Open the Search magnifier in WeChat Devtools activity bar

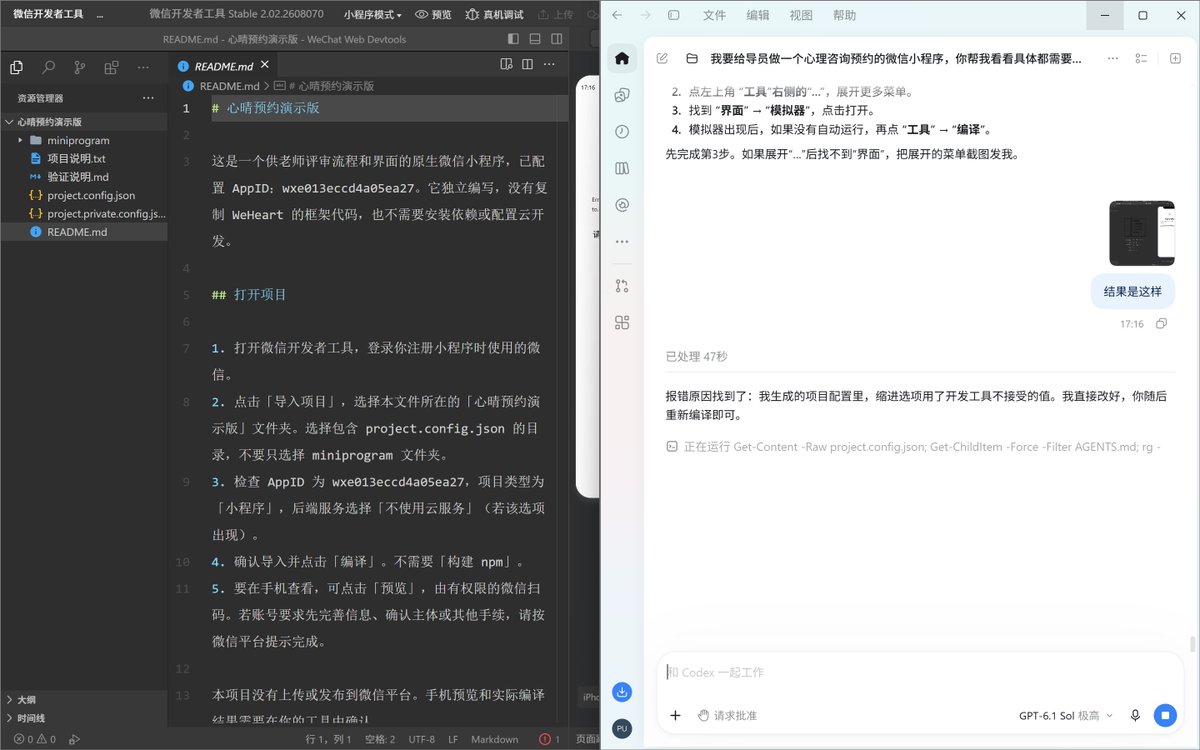(48, 67)
